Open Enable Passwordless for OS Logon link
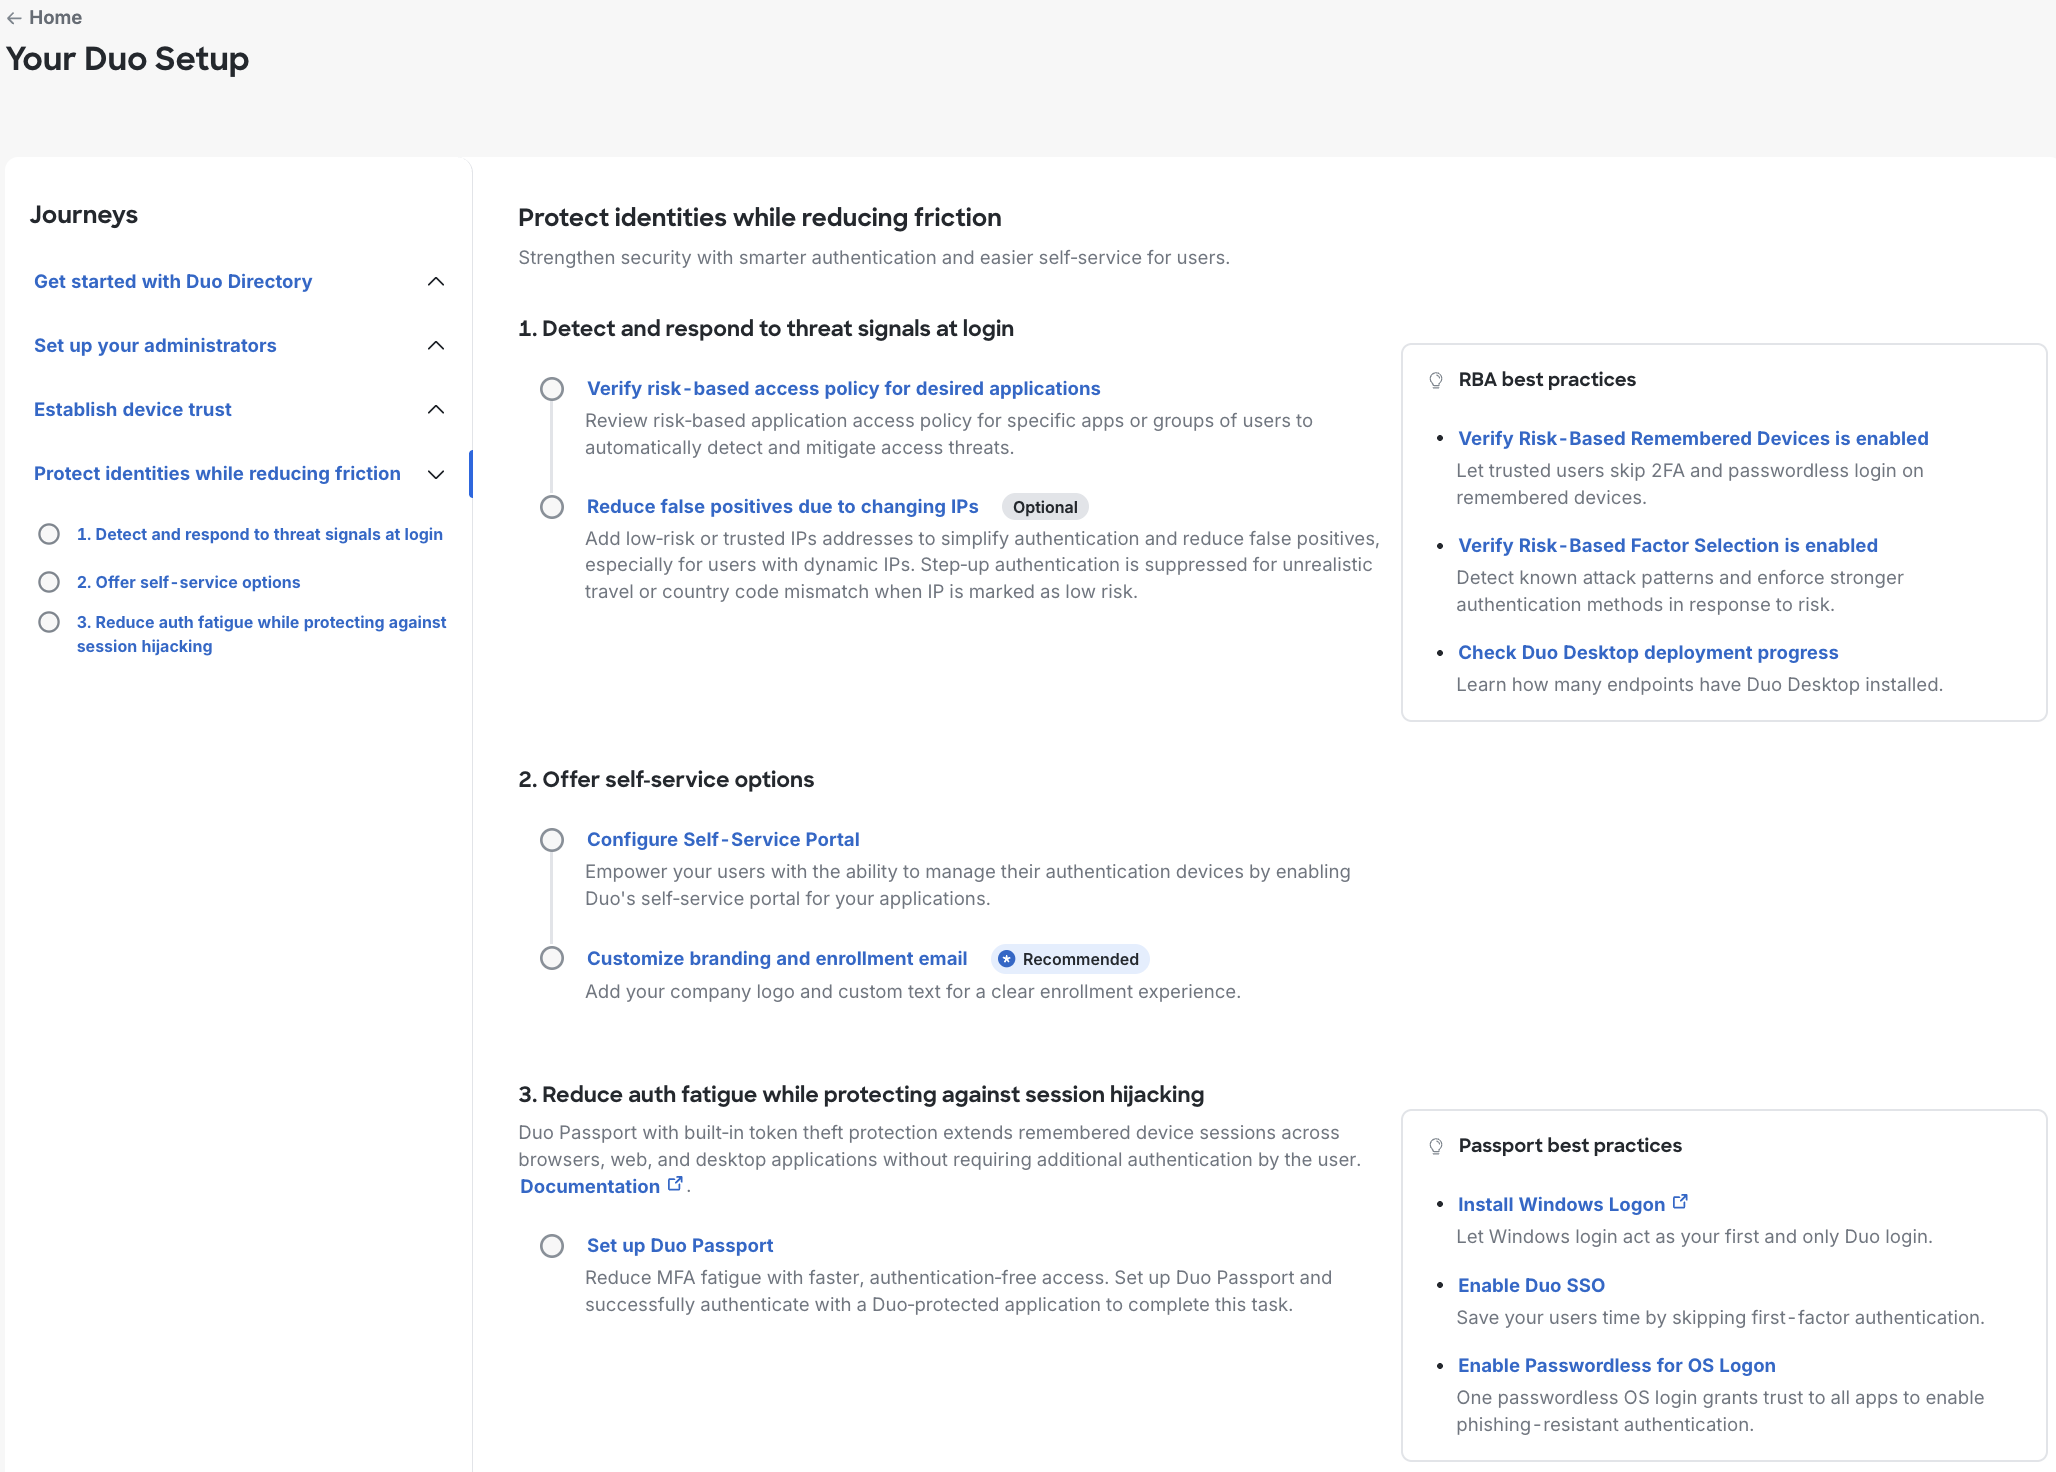The width and height of the screenshot is (2056, 1472). [x=1617, y=1366]
